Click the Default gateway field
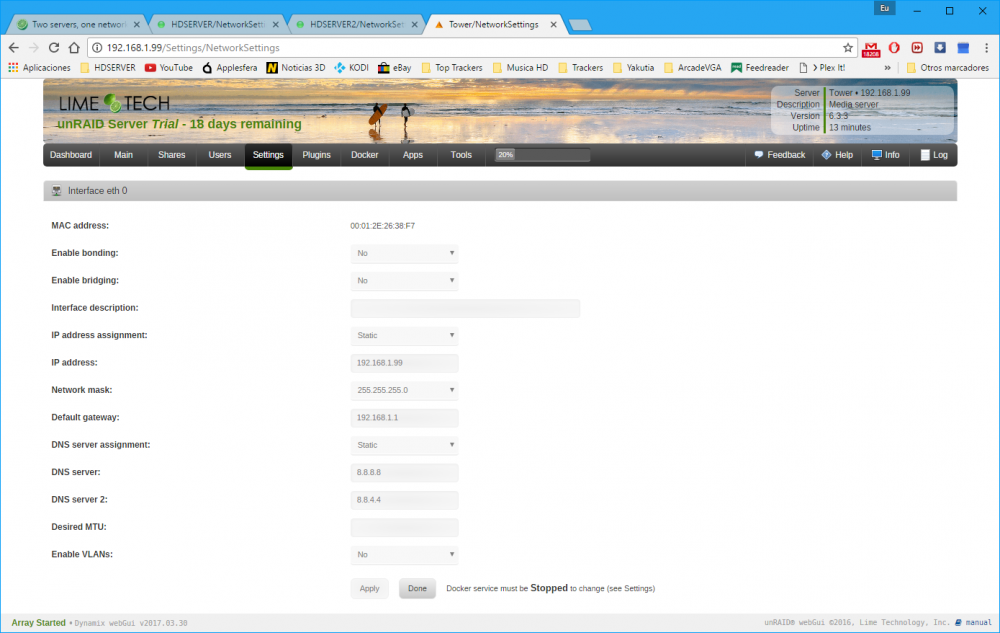Image resolution: width=1000 pixels, height=633 pixels. [404, 418]
